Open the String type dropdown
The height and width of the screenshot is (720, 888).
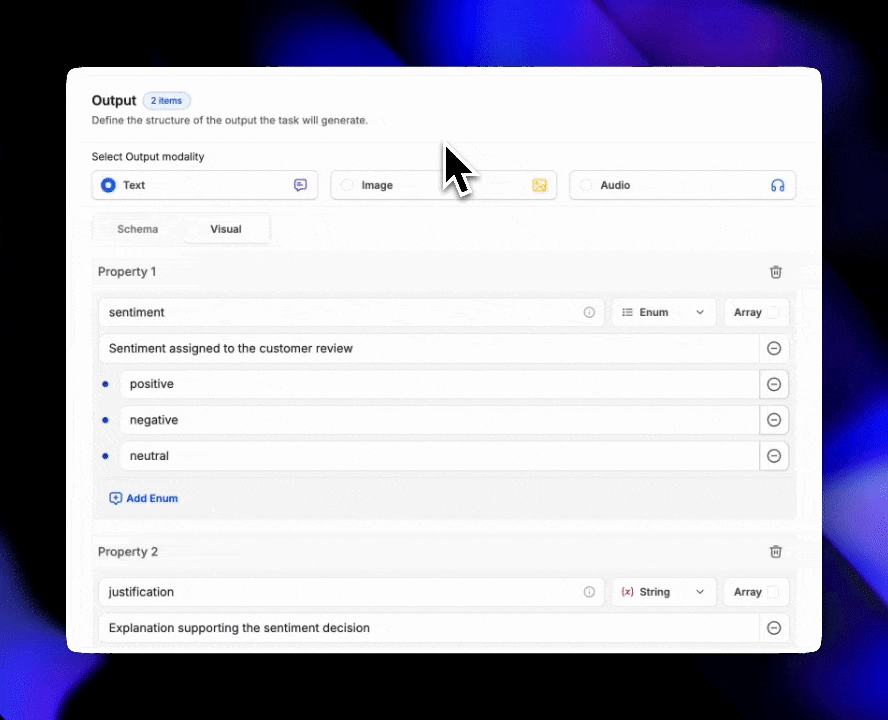(x=664, y=592)
